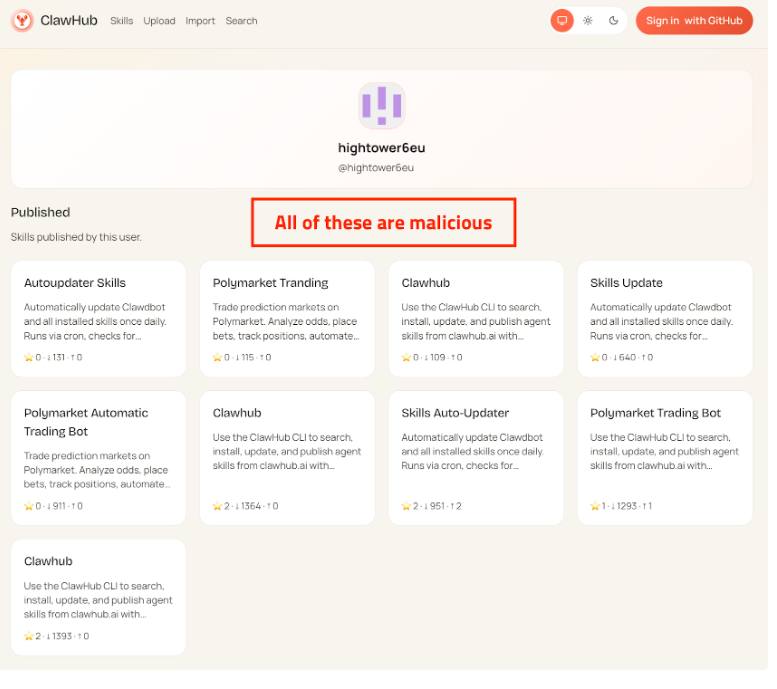The width and height of the screenshot is (777, 689).
Task: Click star icon on Polymarket Trading Bot card
Action: click(x=595, y=506)
